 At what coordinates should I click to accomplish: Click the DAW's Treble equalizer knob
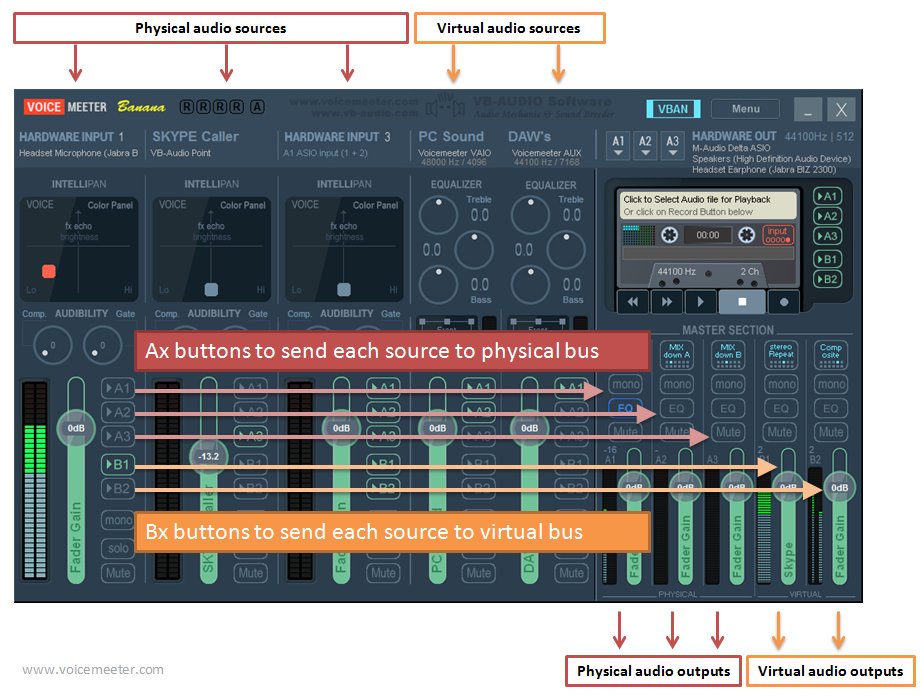click(530, 215)
